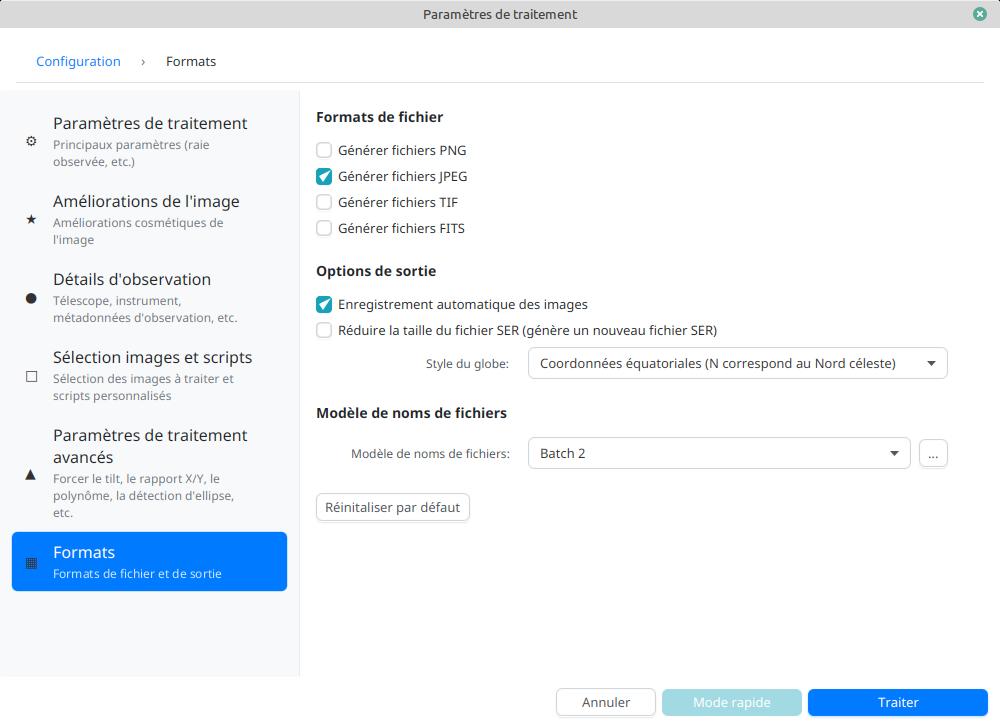The width and height of the screenshot is (1000, 728).
Task: Toggle Enregistrement automatique des images
Action: tap(324, 305)
